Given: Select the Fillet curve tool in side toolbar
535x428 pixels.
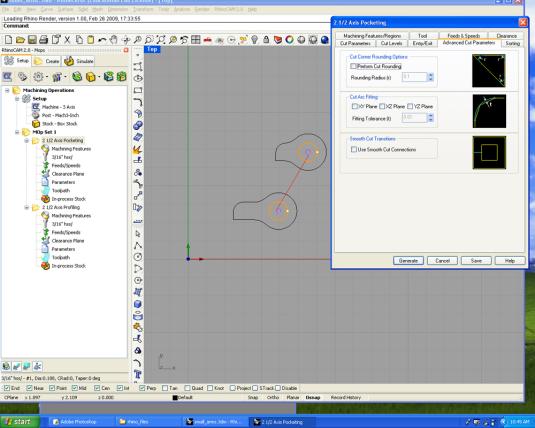Looking at the screenshot, I should pos(138,102).
